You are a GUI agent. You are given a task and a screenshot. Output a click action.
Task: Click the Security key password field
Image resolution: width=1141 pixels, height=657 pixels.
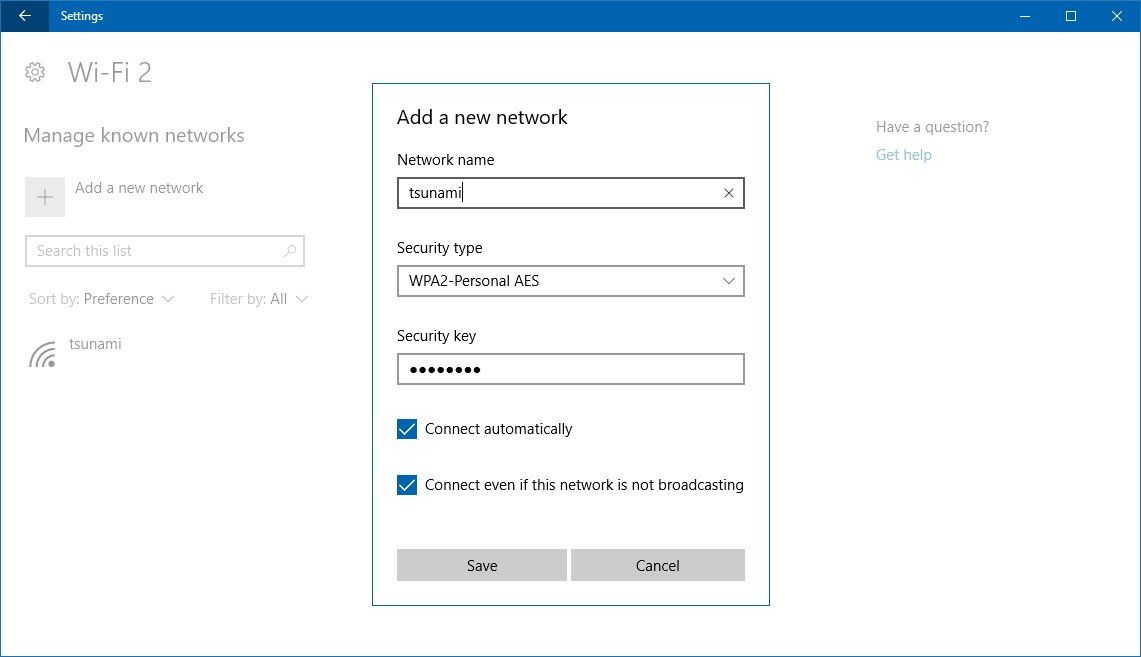pyautogui.click(x=570, y=369)
